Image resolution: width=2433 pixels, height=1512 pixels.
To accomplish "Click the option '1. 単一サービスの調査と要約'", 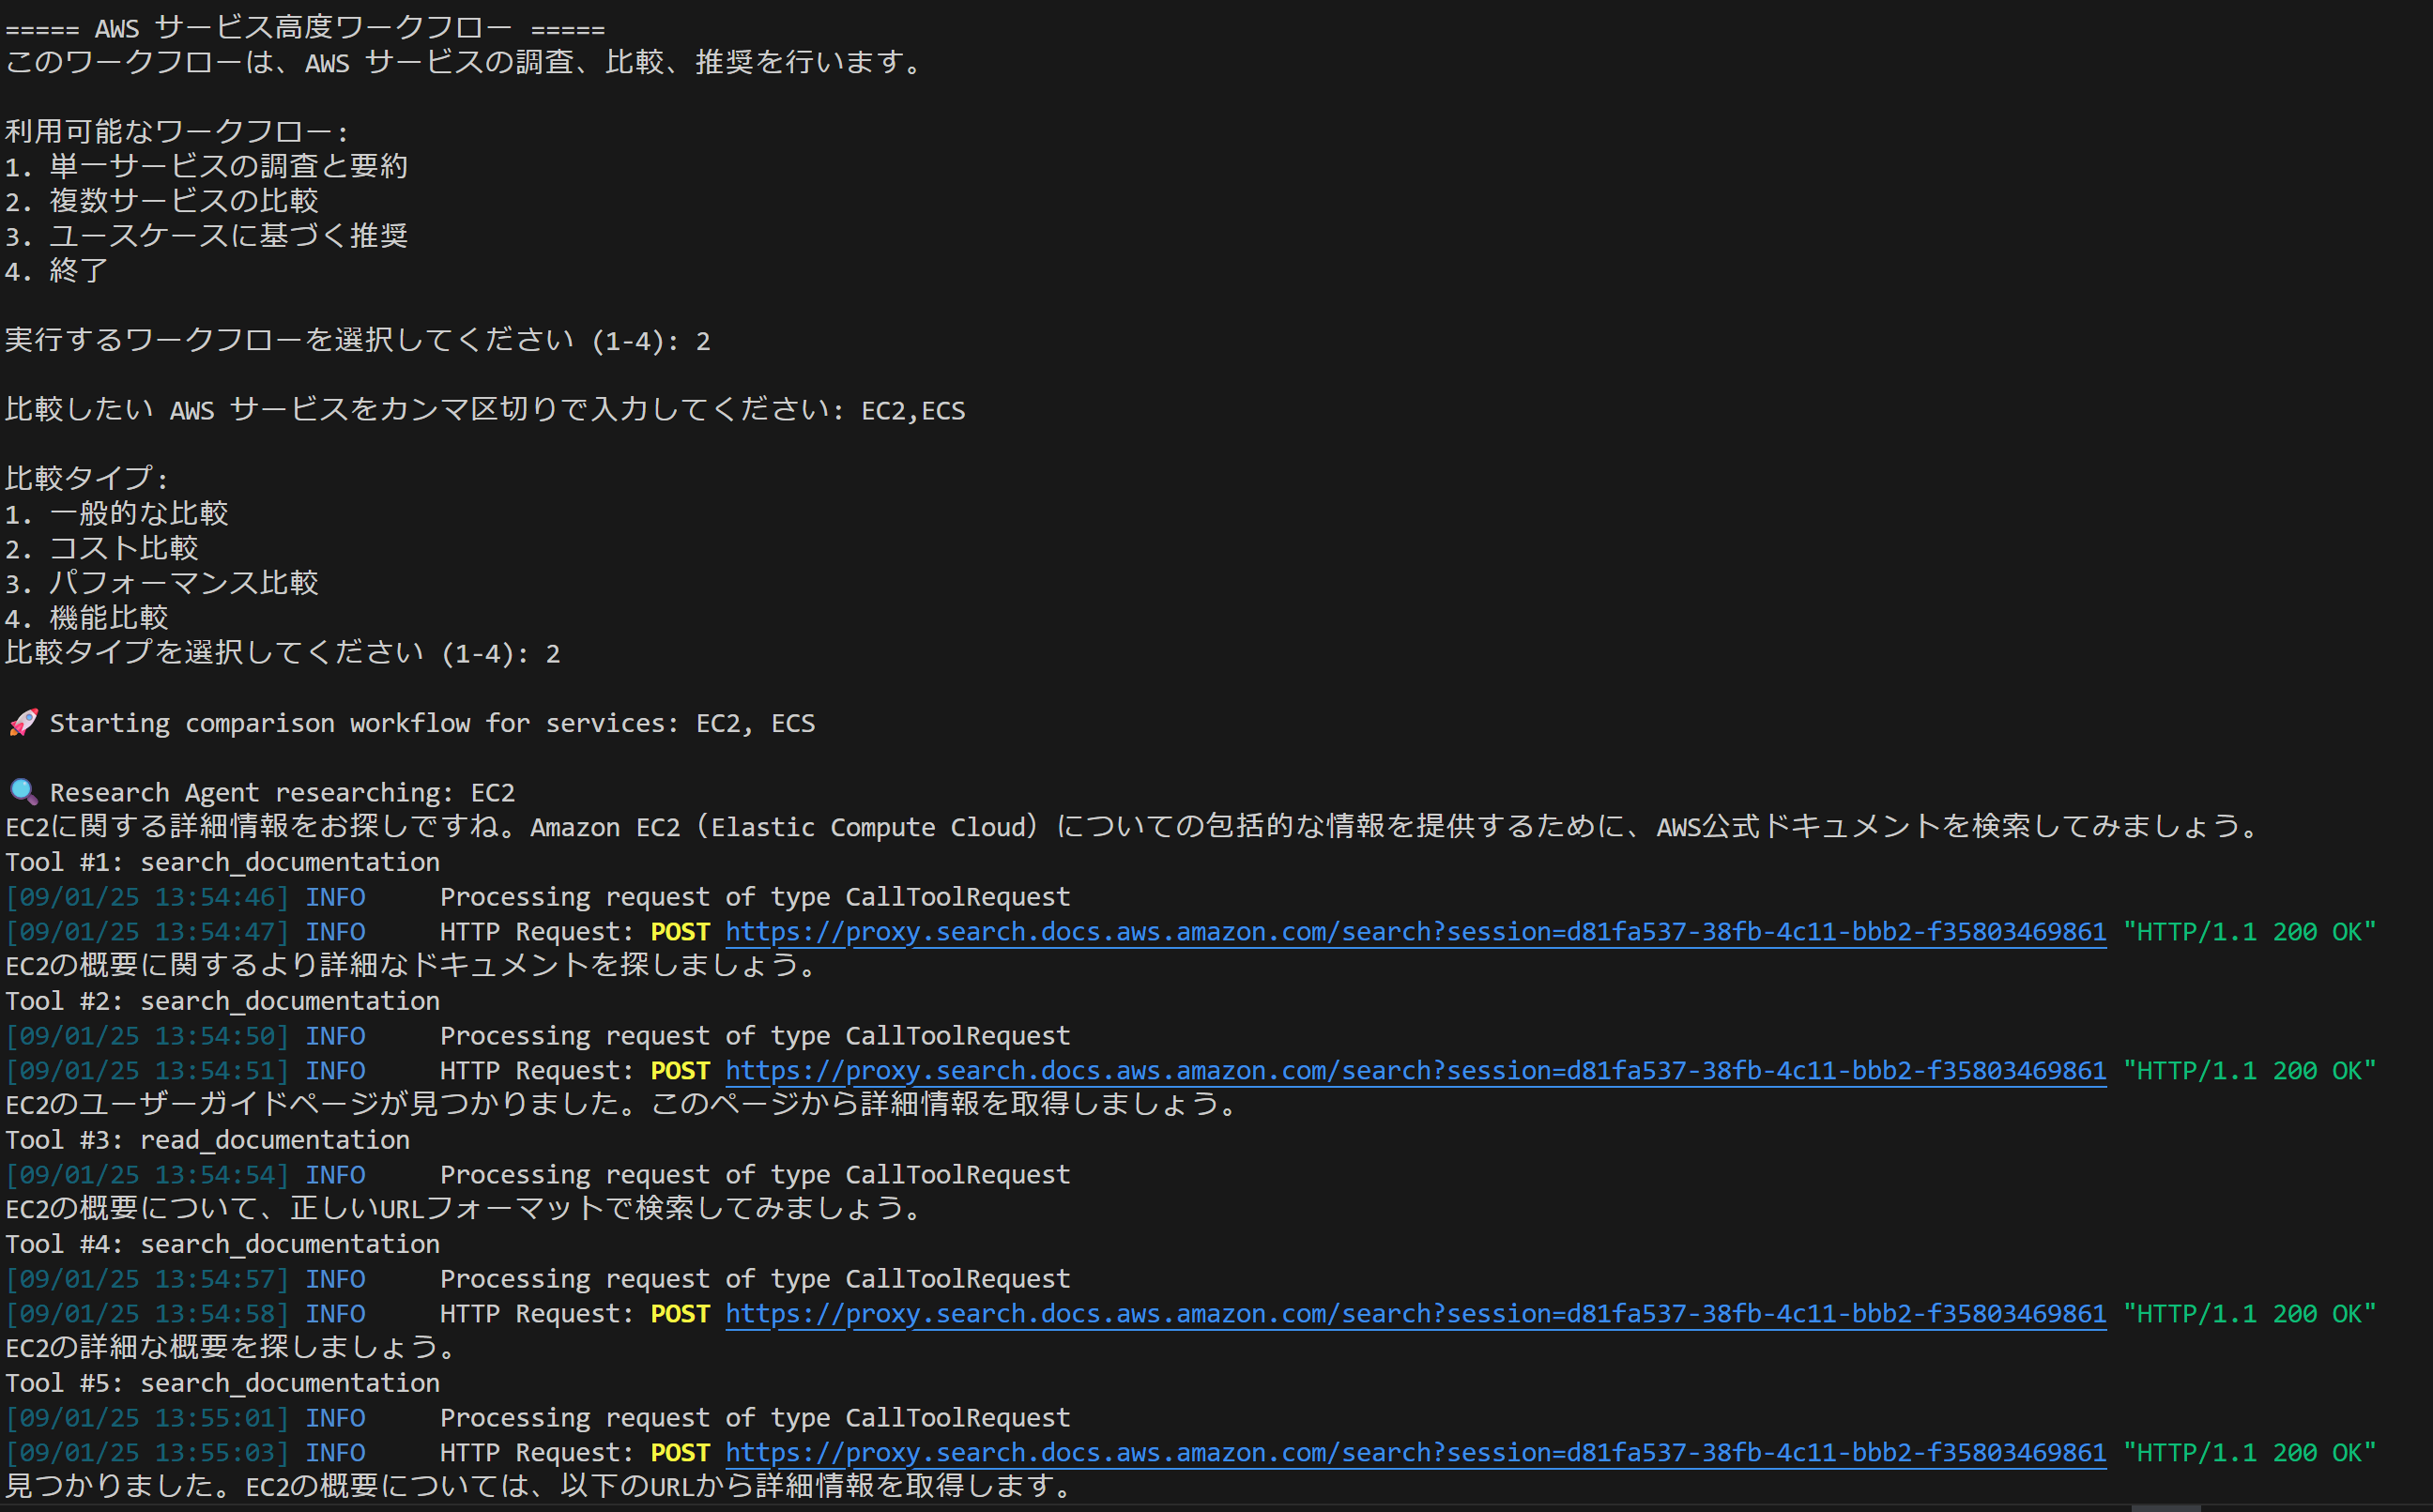I will click(207, 167).
